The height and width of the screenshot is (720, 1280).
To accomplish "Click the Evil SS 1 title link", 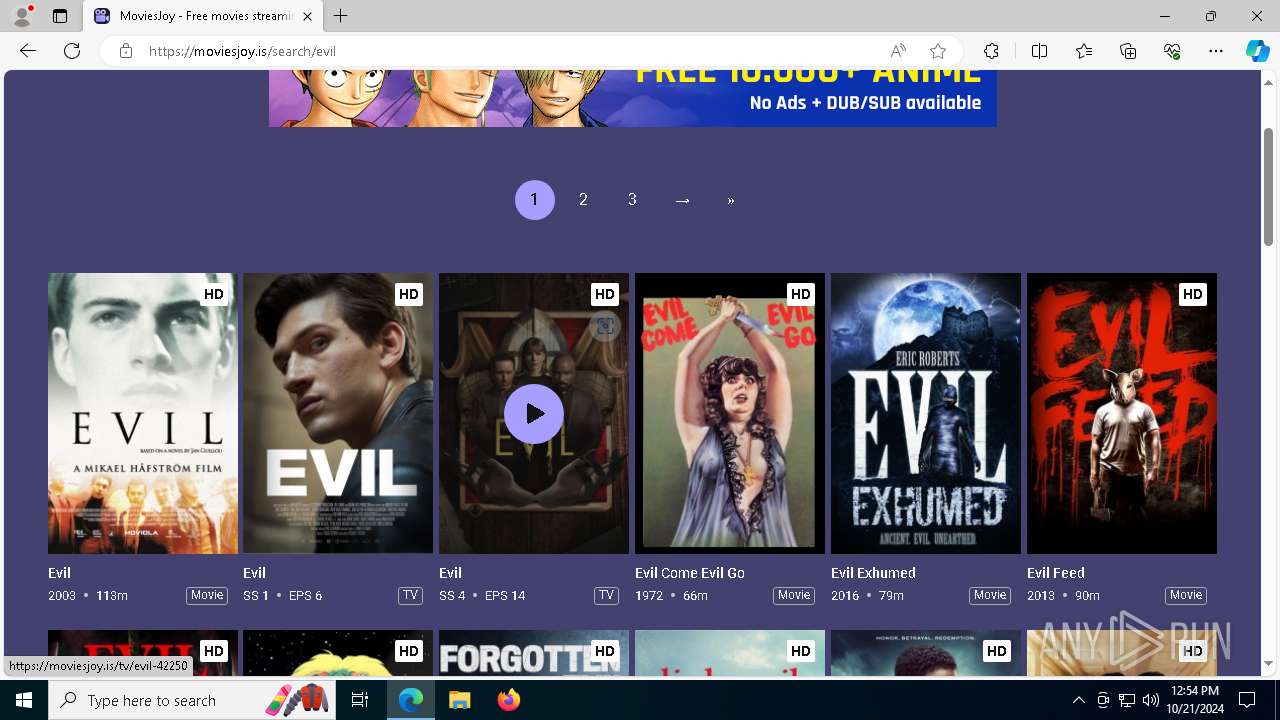I will point(254,573).
